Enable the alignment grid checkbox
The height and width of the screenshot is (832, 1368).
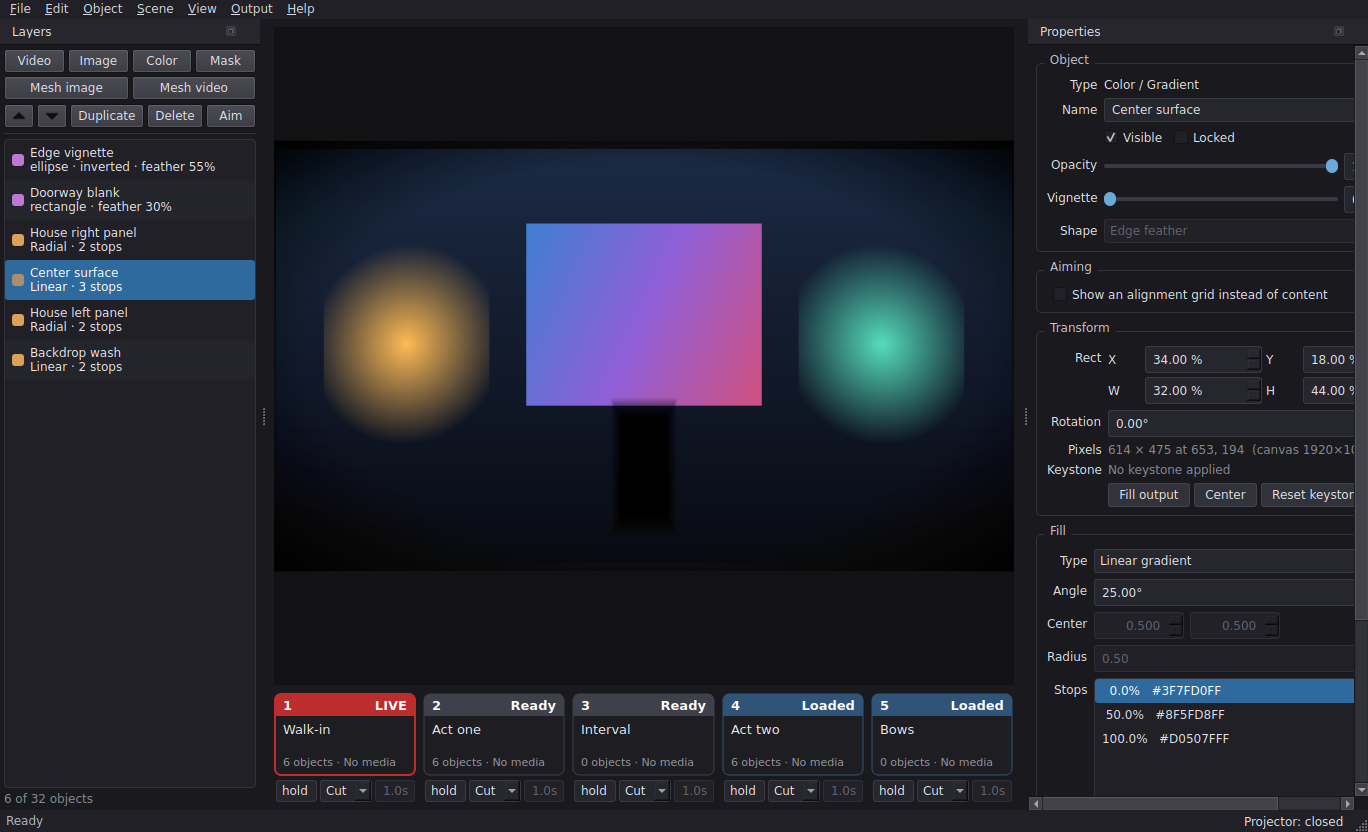tap(1060, 294)
